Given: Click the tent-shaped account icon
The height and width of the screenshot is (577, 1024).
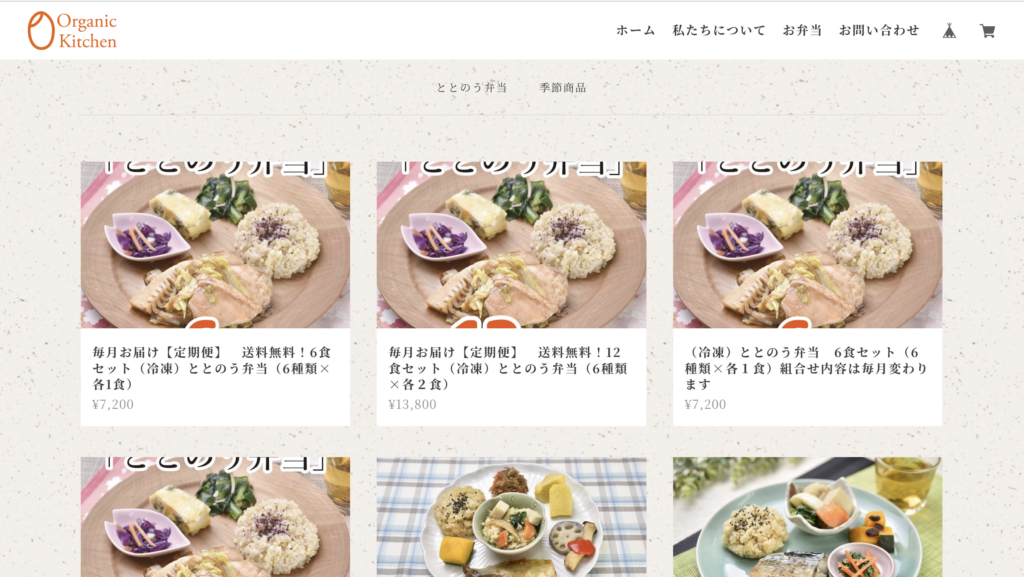Looking at the screenshot, I should click(950, 31).
